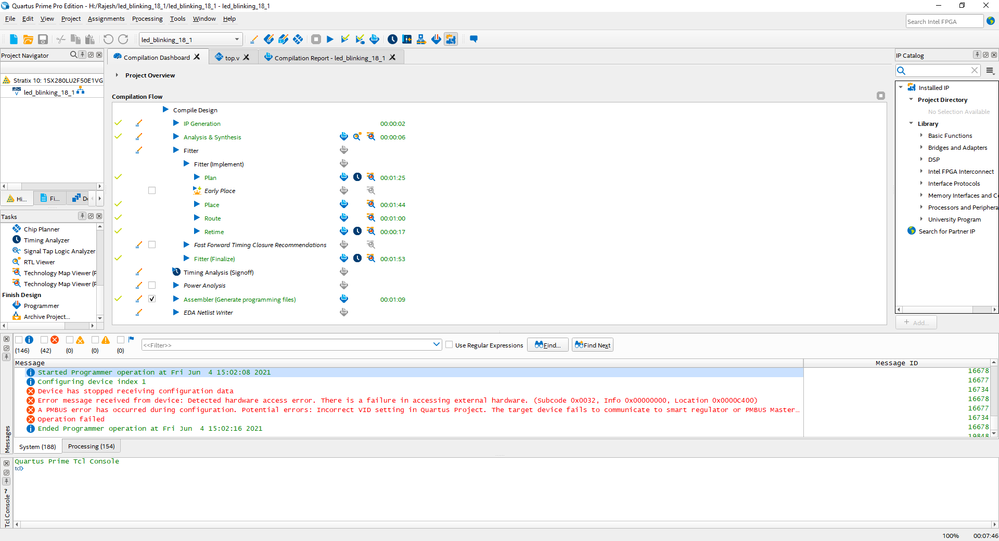Click Search for Partner IP link
The image size is (999, 541).
click(946, 231)
